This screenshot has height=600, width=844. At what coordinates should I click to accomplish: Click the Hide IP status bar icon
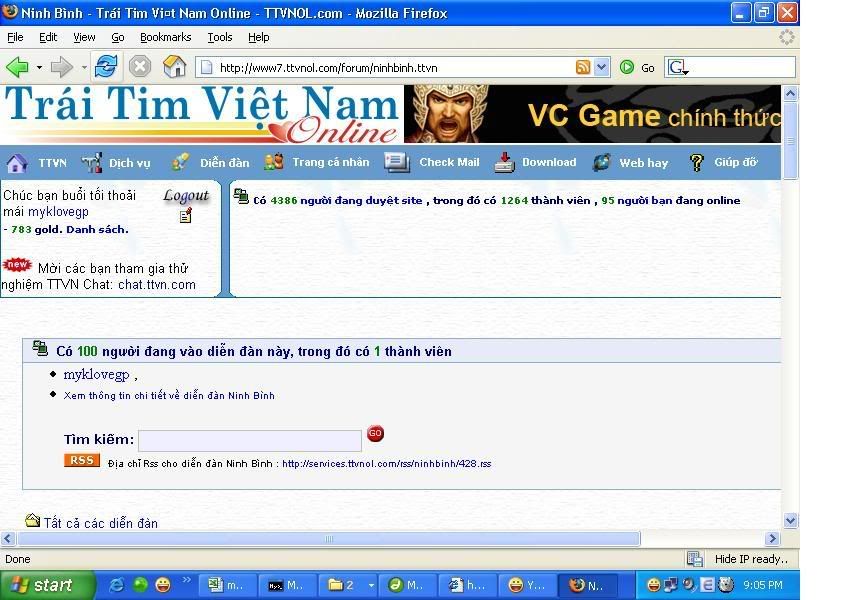695,559
